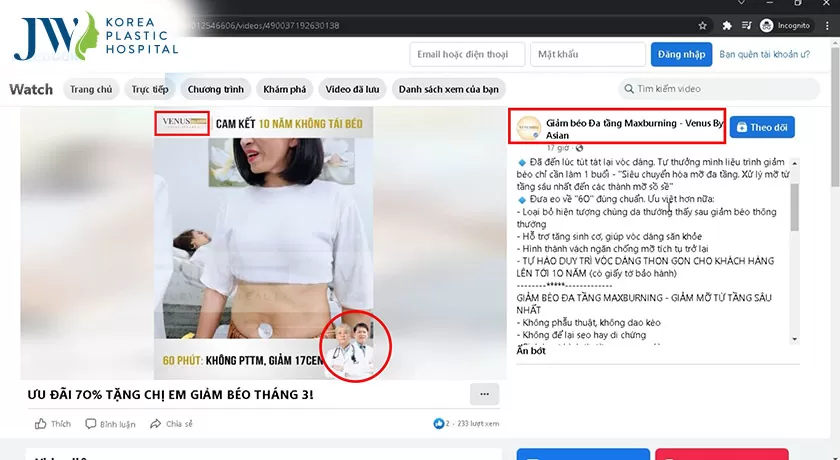The image size is (840, 460).
Task: Click the Không phẫu thuật, không dao kéo line
Action: click(x=589, y=322)
